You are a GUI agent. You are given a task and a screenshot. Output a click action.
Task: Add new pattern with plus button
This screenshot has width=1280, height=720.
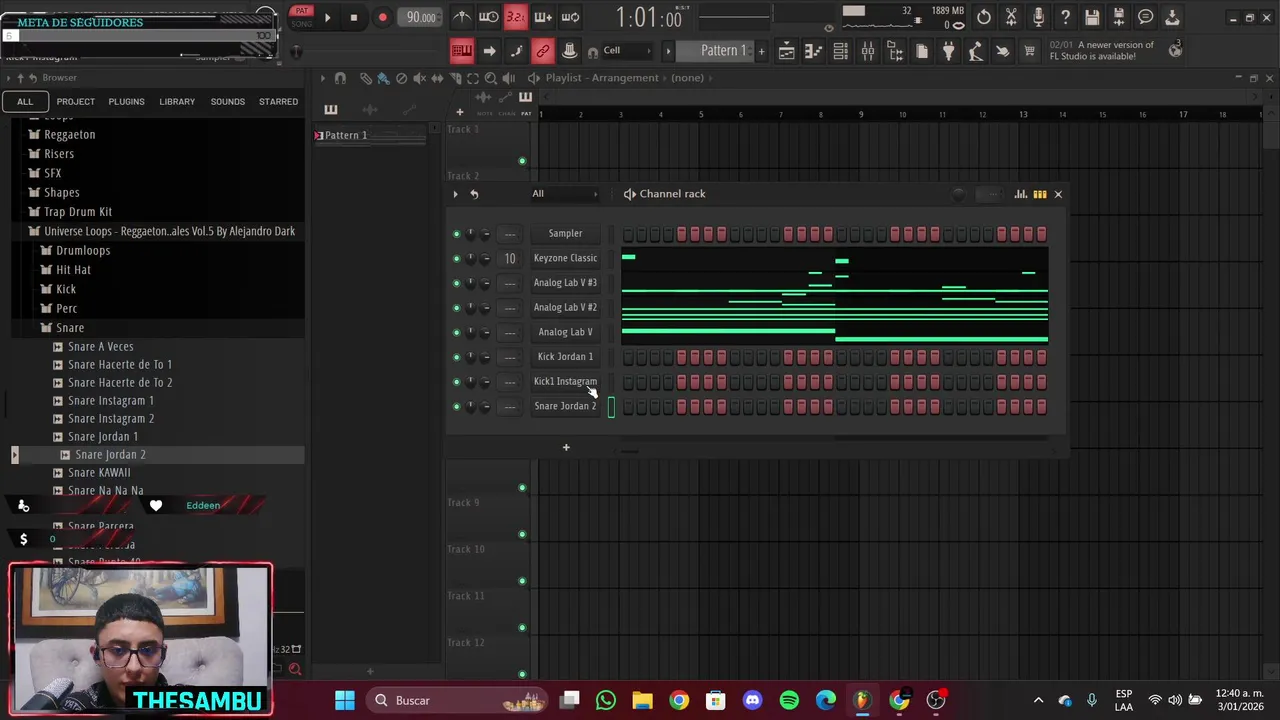point(761,51)
